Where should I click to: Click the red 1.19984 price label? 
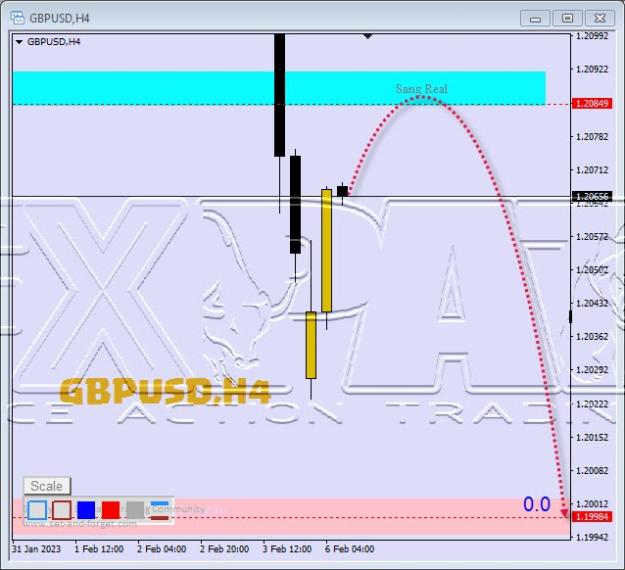point(592,517)
